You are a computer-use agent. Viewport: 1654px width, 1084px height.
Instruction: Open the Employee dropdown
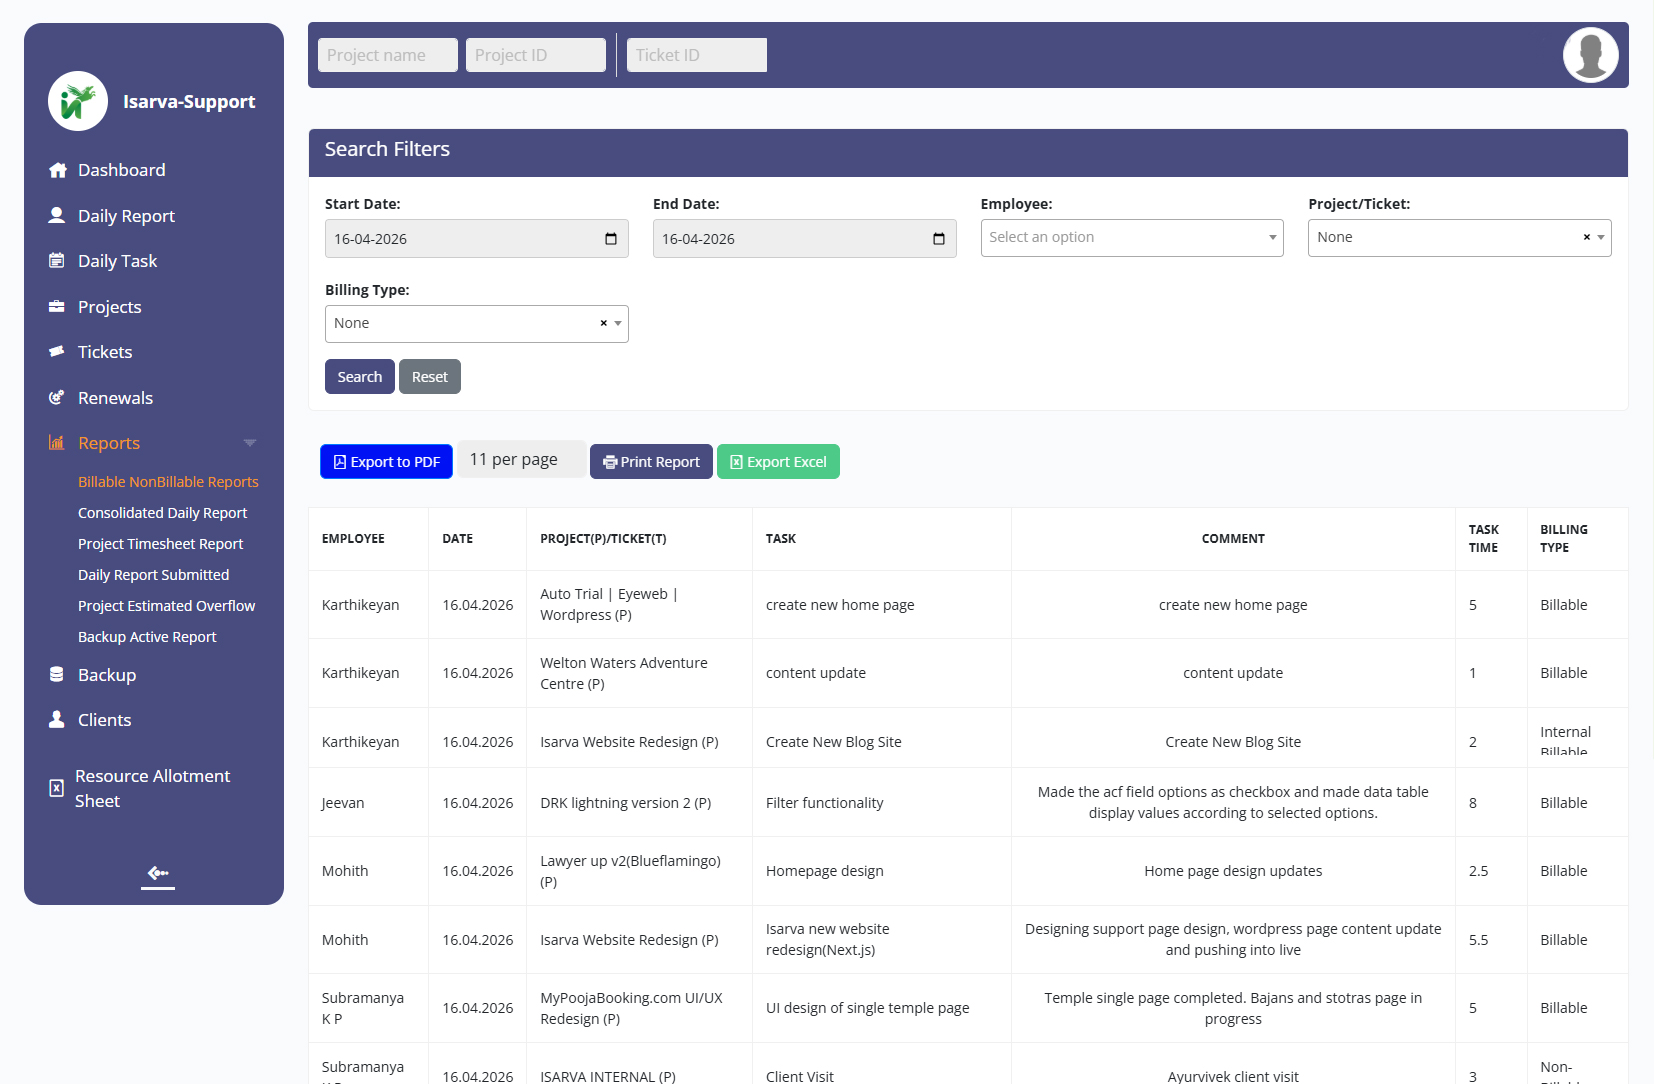point(1131,238)
